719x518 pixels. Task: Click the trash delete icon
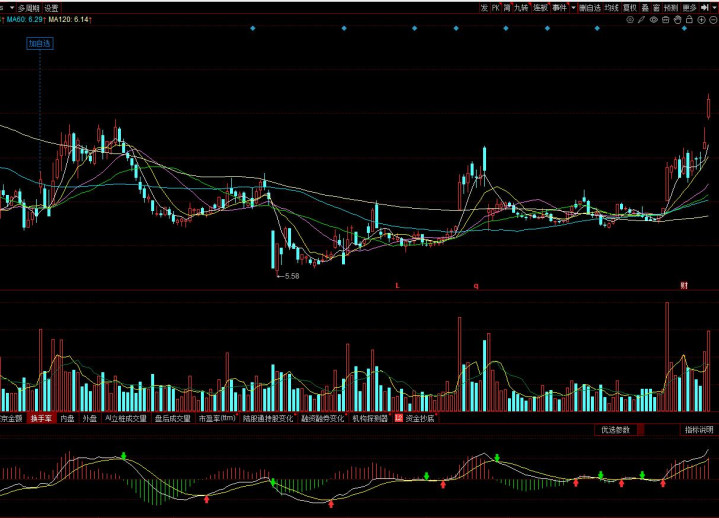(665, 19)
